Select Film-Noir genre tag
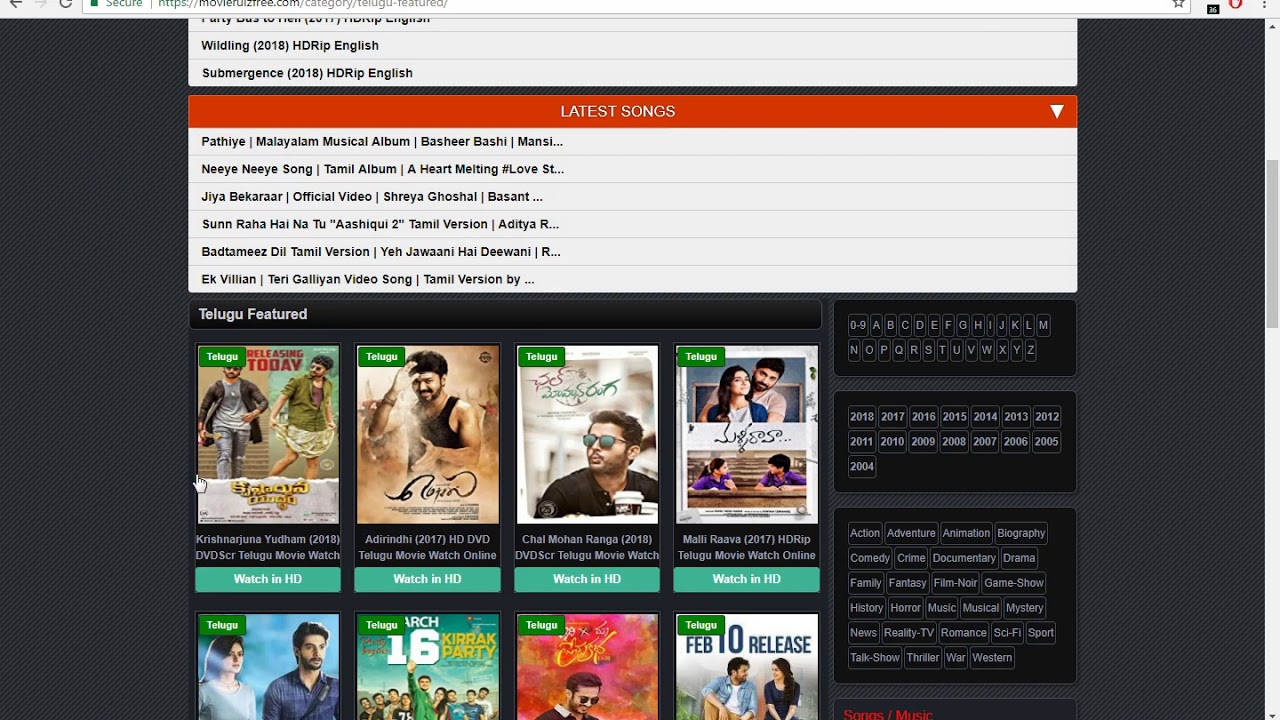Viewport: 1280px width, 720px height. [x=955, y=584]
